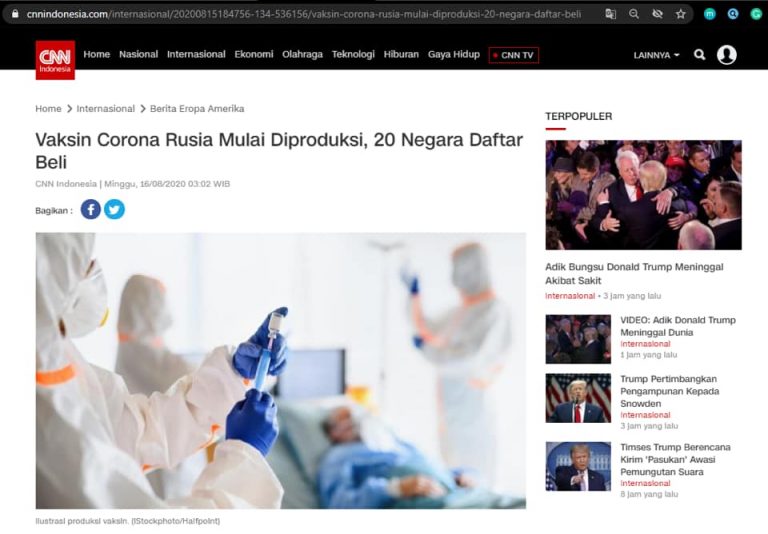Image resolution: width=768 pixels, height=534 pixels.
Task: Expand the LAINNYA dropdown menu
Action: [x=656, y=55]
